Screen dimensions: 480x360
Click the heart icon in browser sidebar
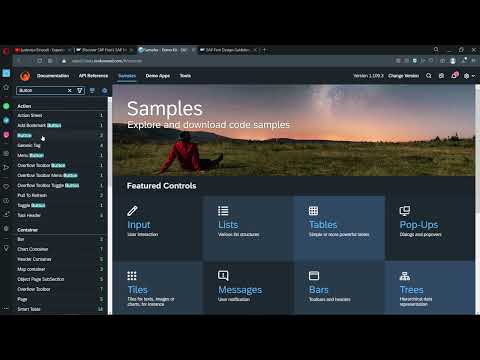6,187
